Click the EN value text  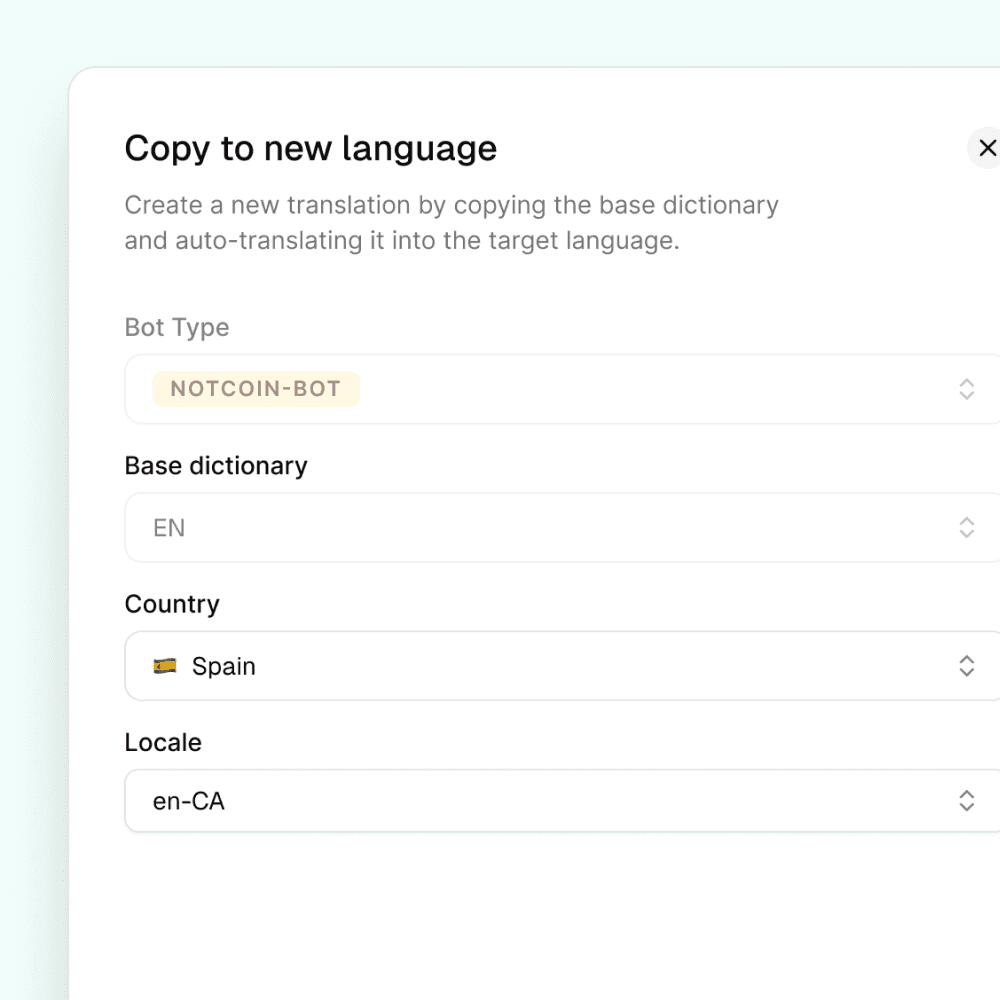point(169,528)
